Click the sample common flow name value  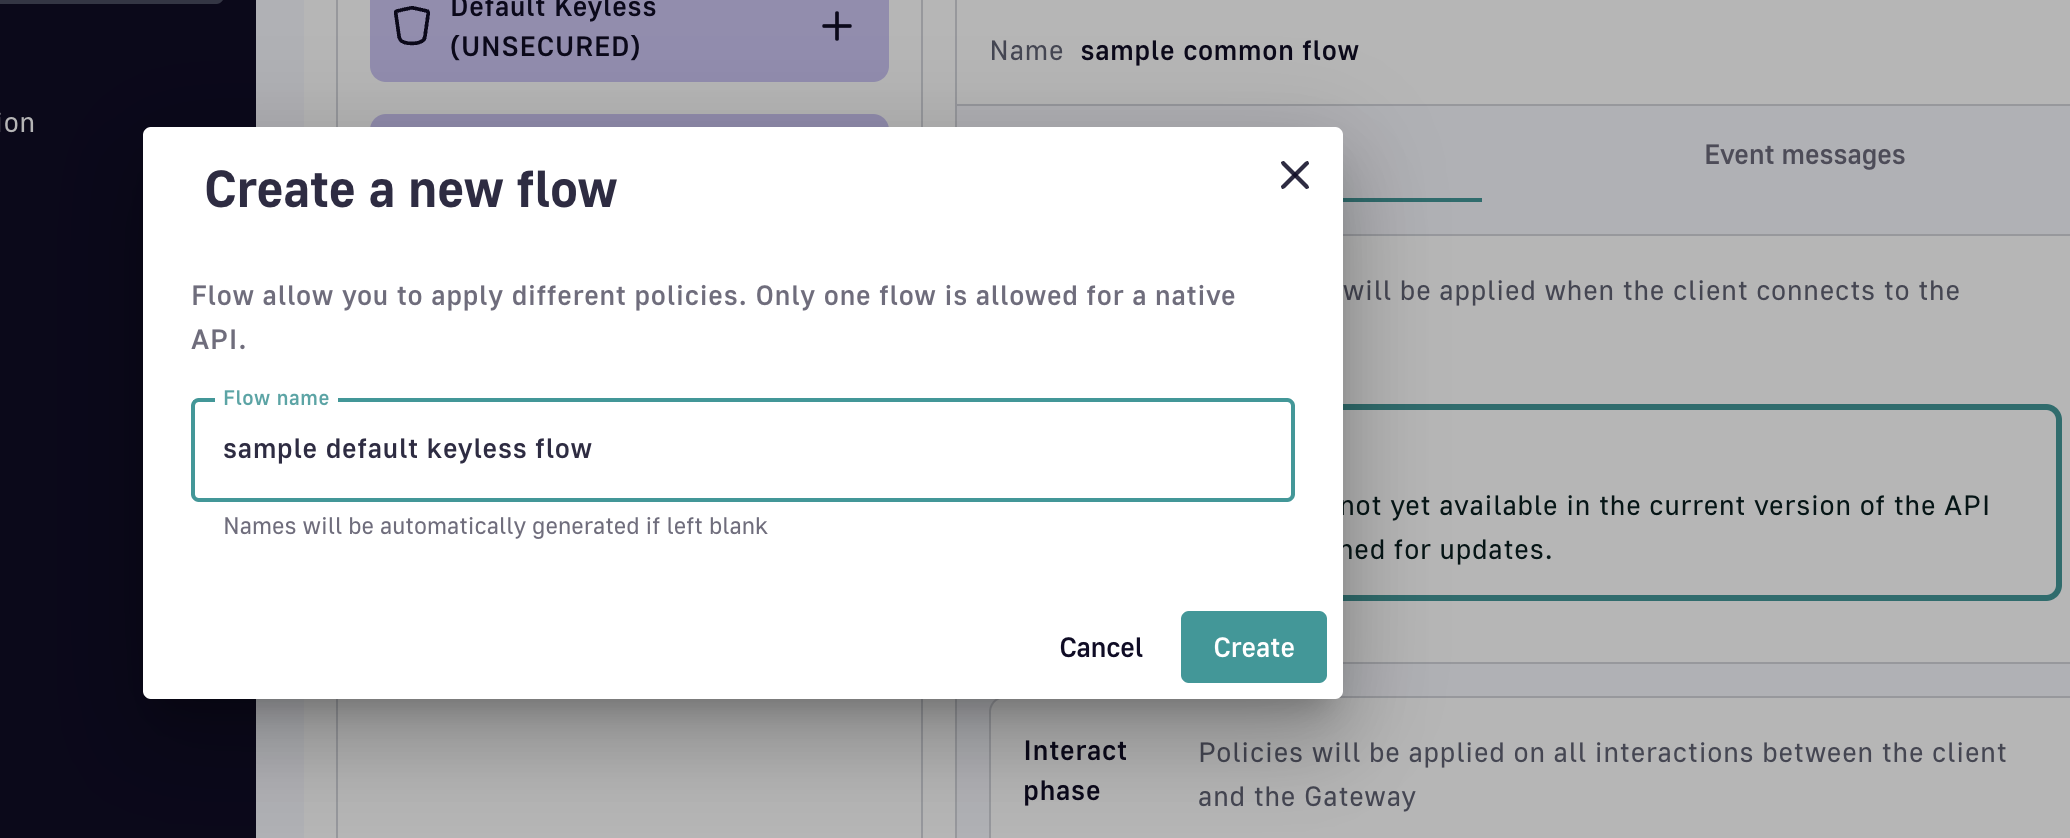(1219, 51)
